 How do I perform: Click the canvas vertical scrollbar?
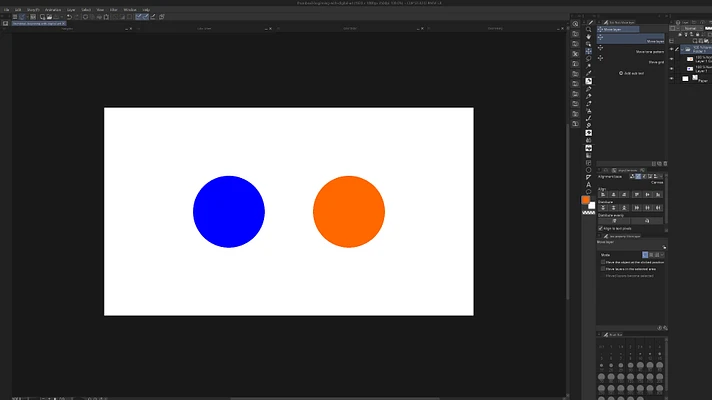[568, 213]
